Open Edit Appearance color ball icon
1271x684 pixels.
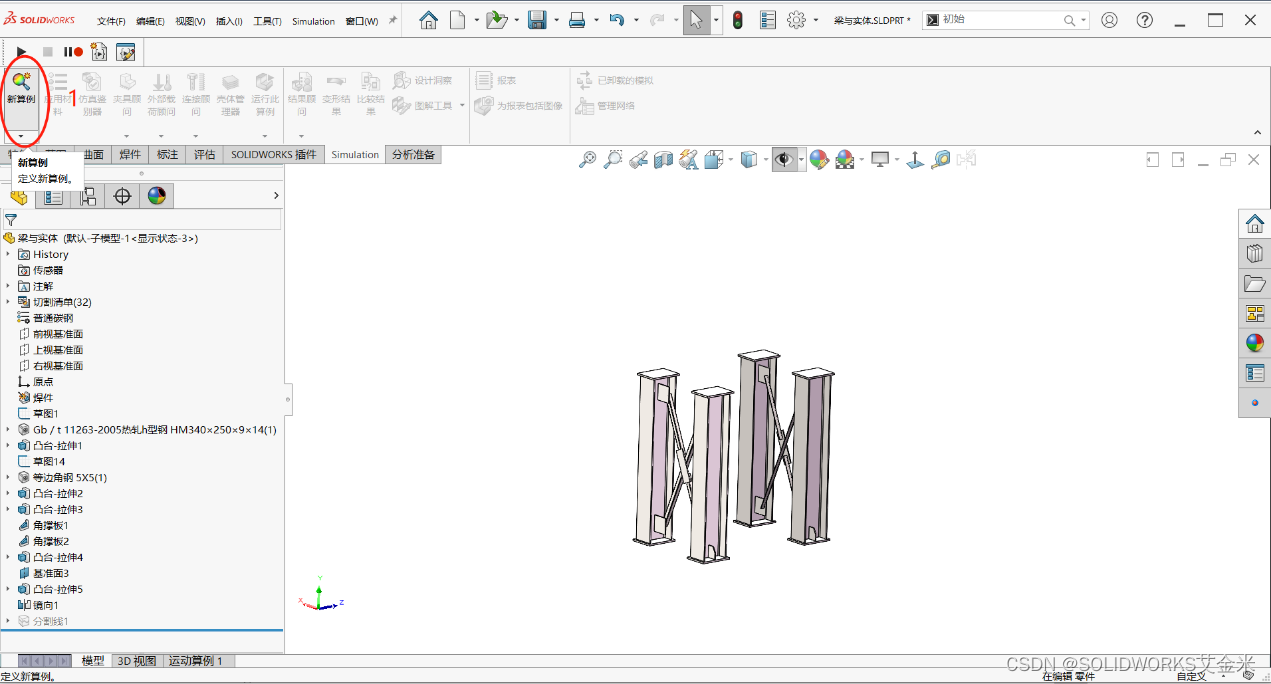coord(819,159)
